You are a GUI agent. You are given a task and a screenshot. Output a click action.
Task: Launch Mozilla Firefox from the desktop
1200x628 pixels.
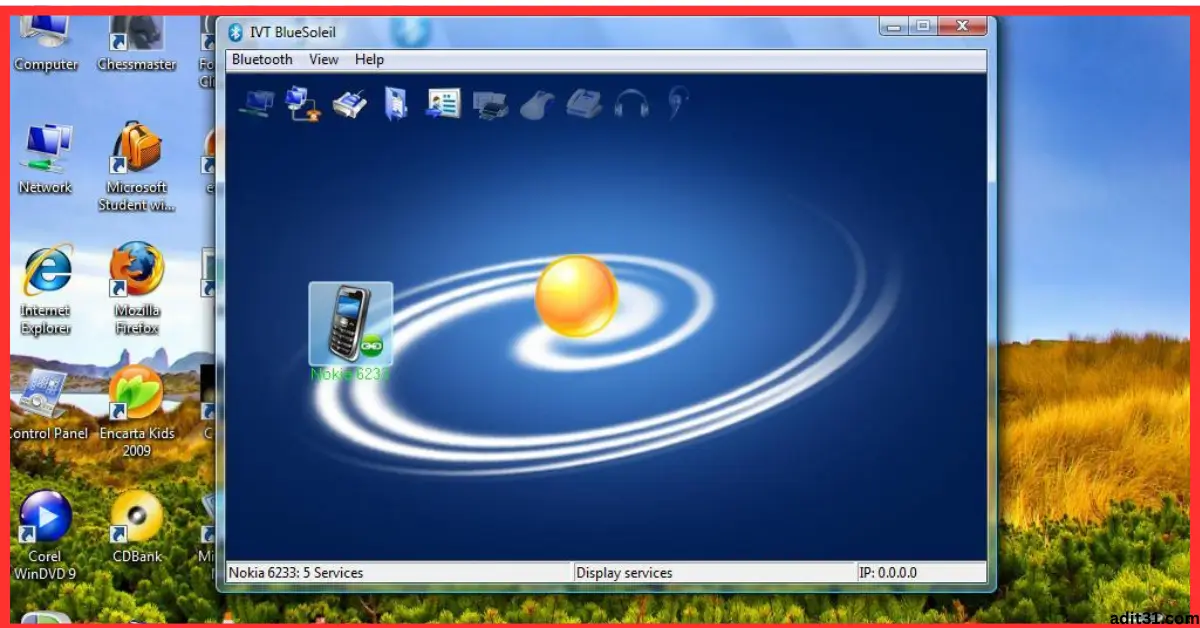137,289
